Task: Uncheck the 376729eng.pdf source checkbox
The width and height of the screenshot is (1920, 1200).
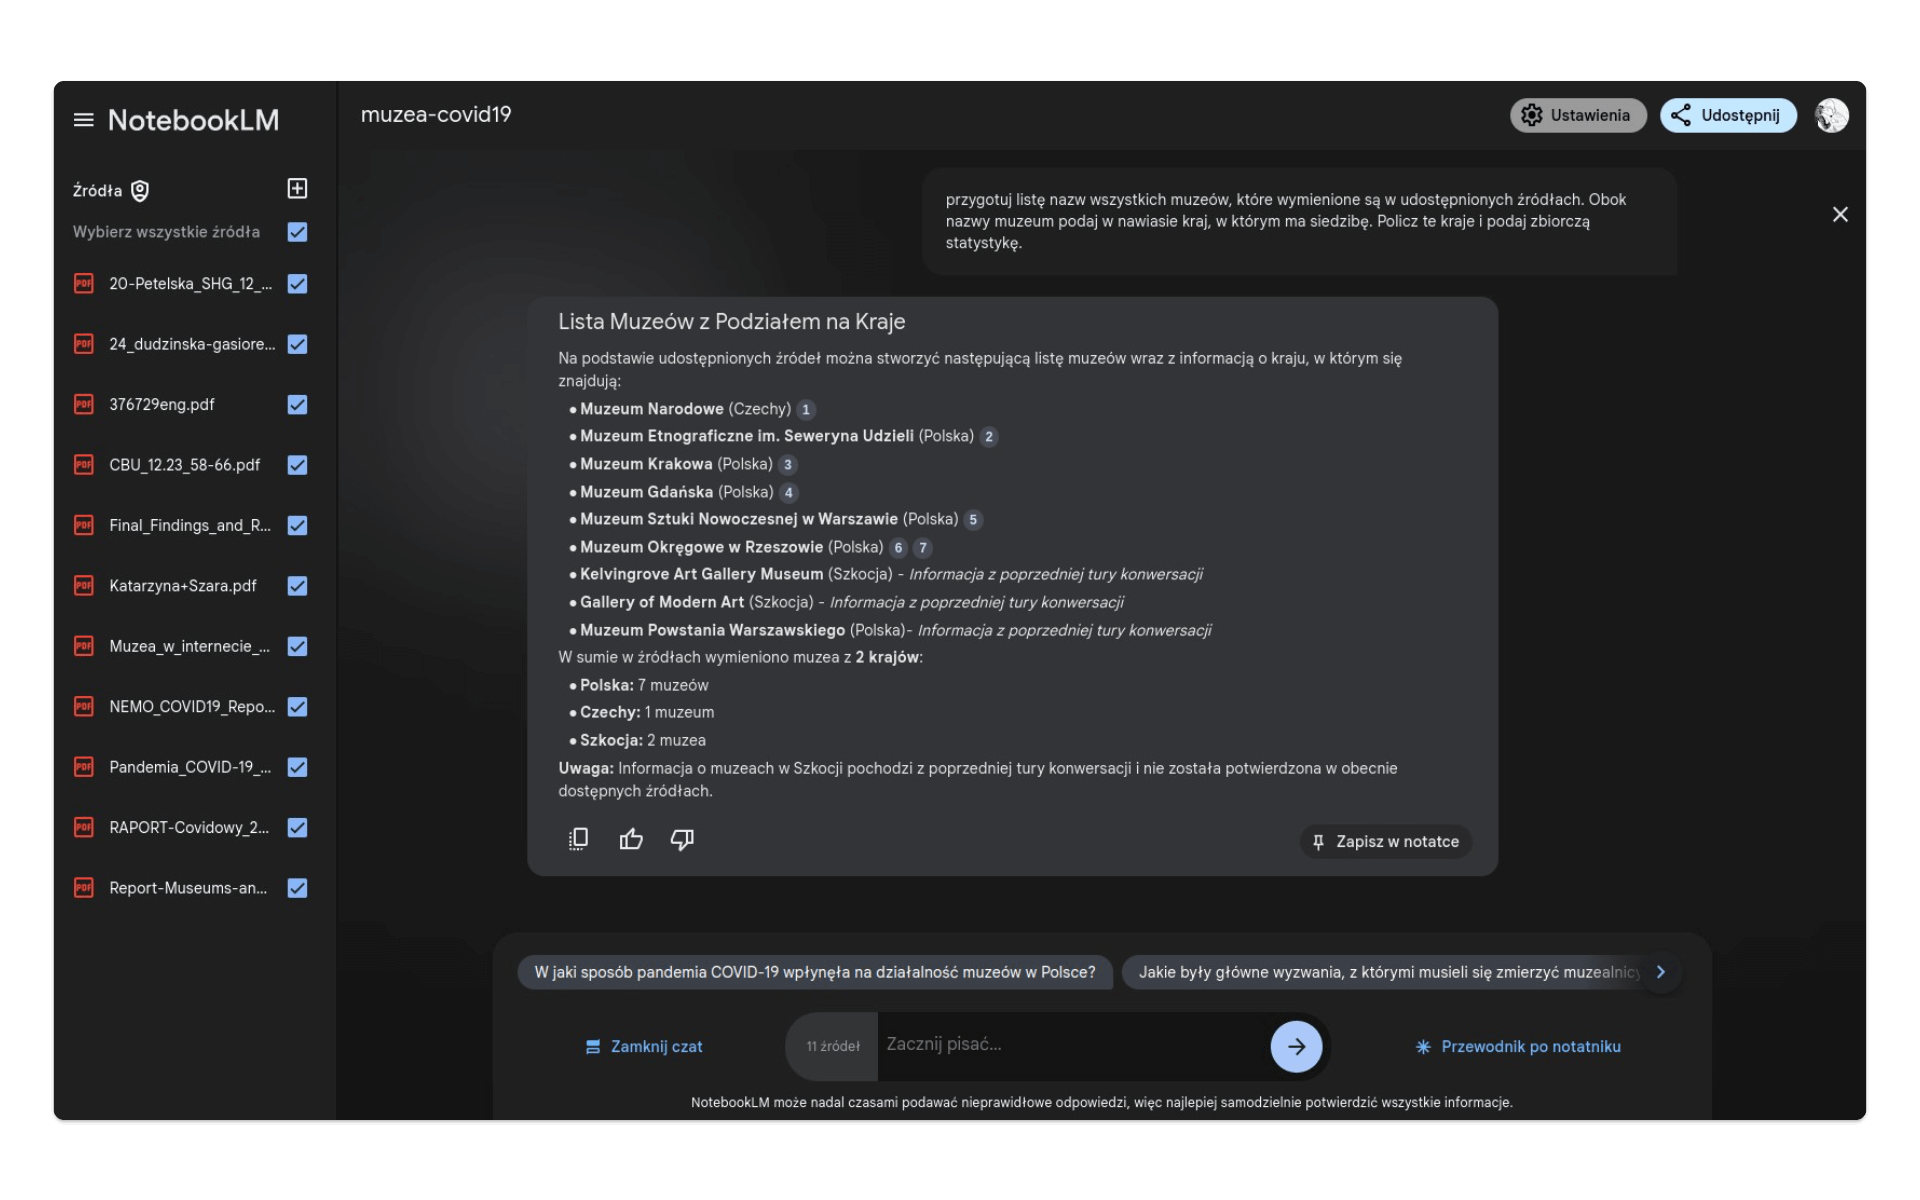Action: click(297, 404)
